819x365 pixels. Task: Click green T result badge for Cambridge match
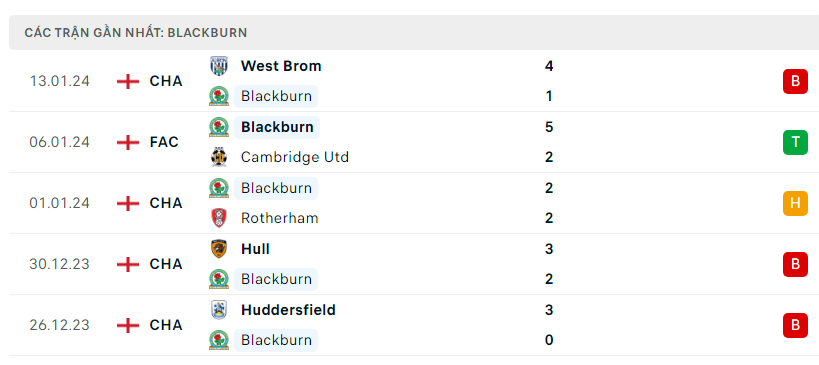click(795, 142)
